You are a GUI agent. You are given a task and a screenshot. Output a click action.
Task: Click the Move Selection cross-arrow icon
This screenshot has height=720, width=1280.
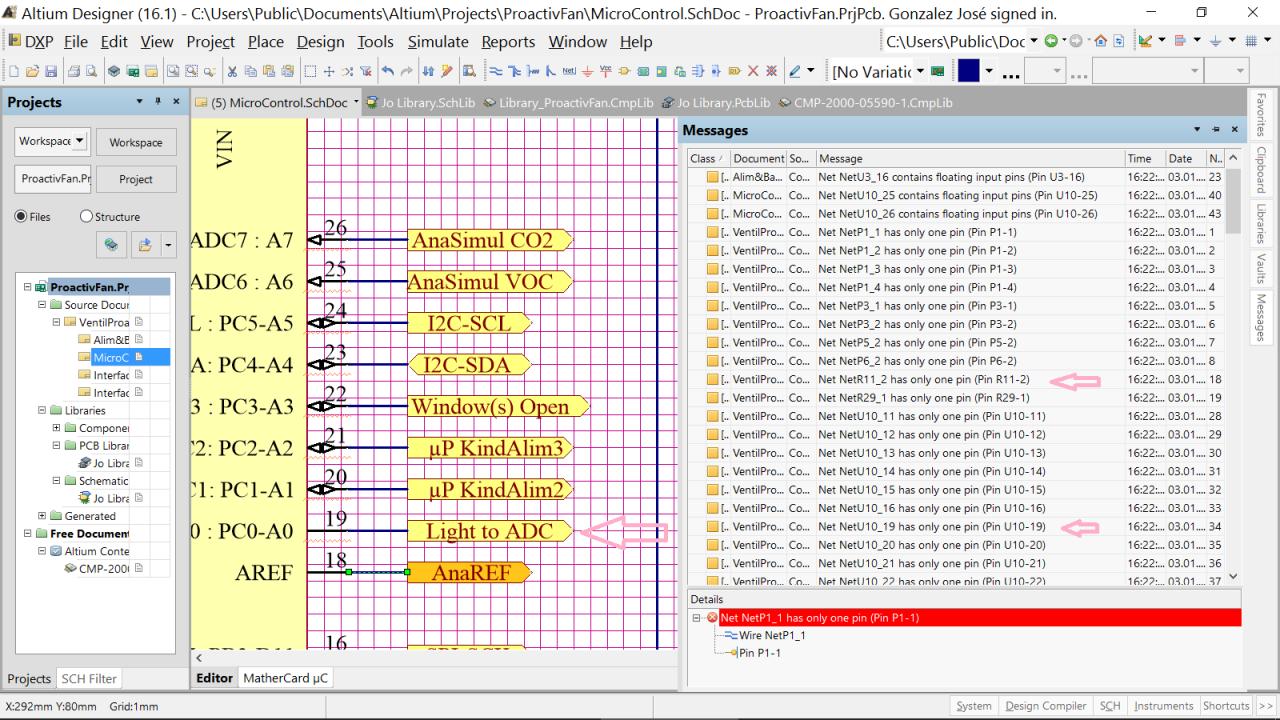click(x=329, y=72)
